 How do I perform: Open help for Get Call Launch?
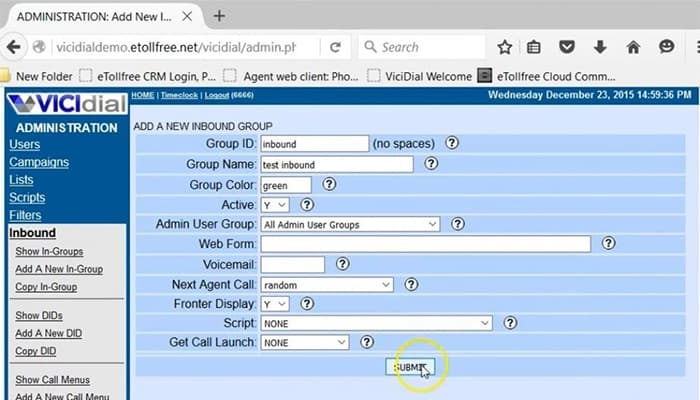pyautogui.click(x=367, y=342)
